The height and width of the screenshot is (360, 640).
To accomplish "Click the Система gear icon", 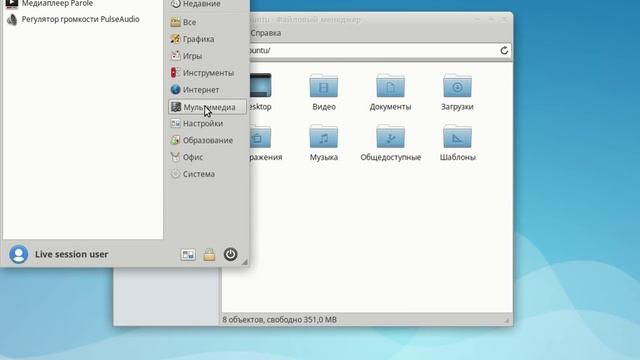I will tap(176, 174).
